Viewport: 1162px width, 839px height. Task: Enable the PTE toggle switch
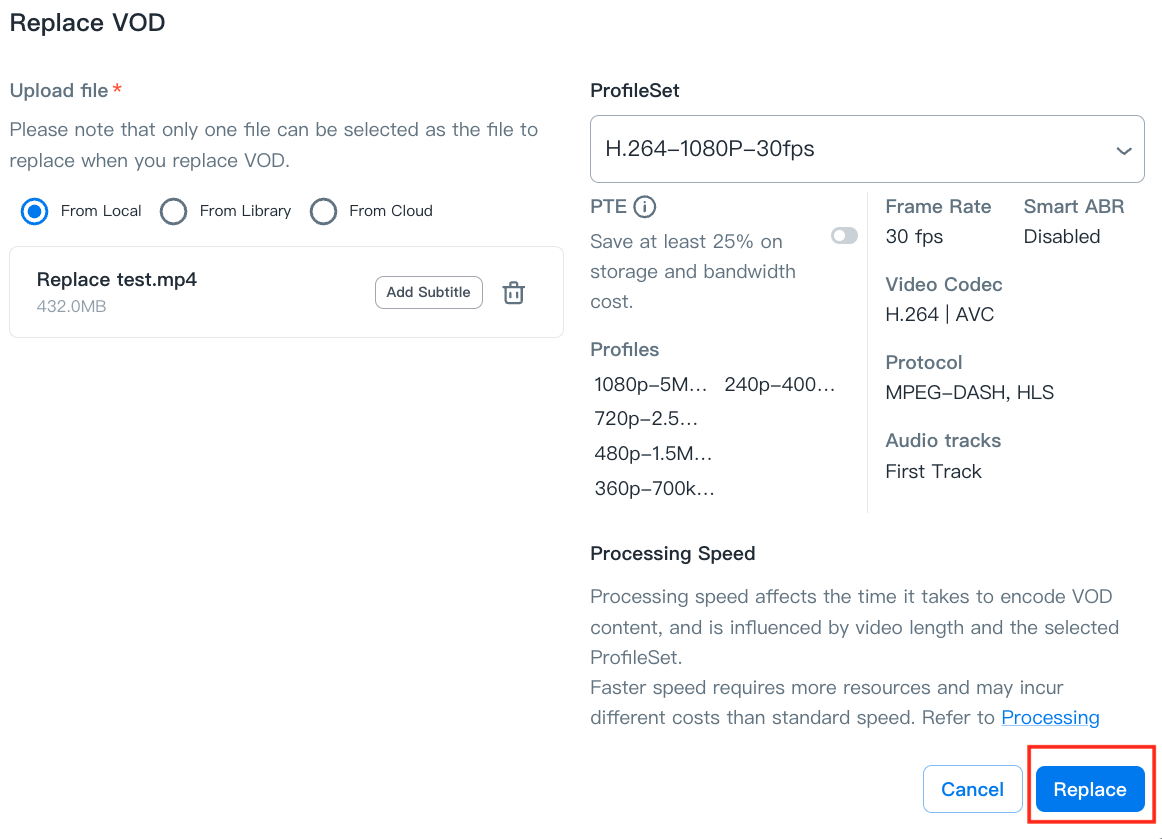tap(844, 236)
